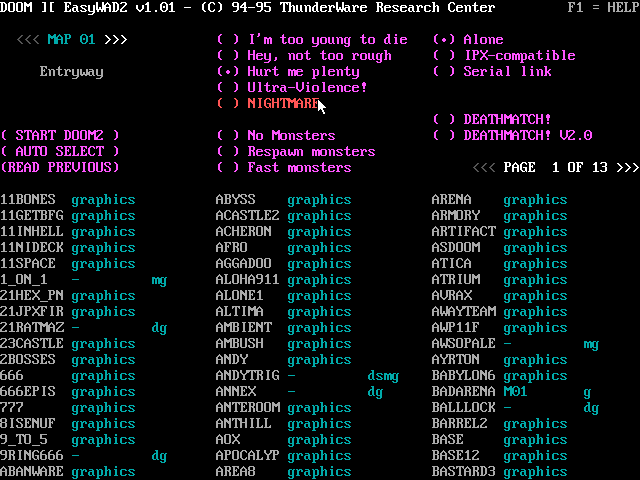Select 11SPACE wad file
640x480 pixels.
[28, 263]
